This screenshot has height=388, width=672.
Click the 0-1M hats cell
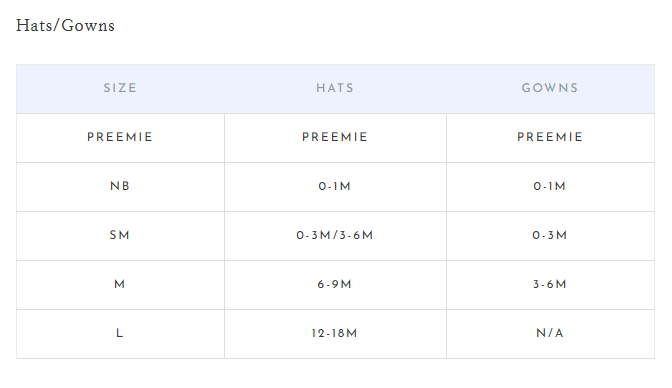click(335, 186)
